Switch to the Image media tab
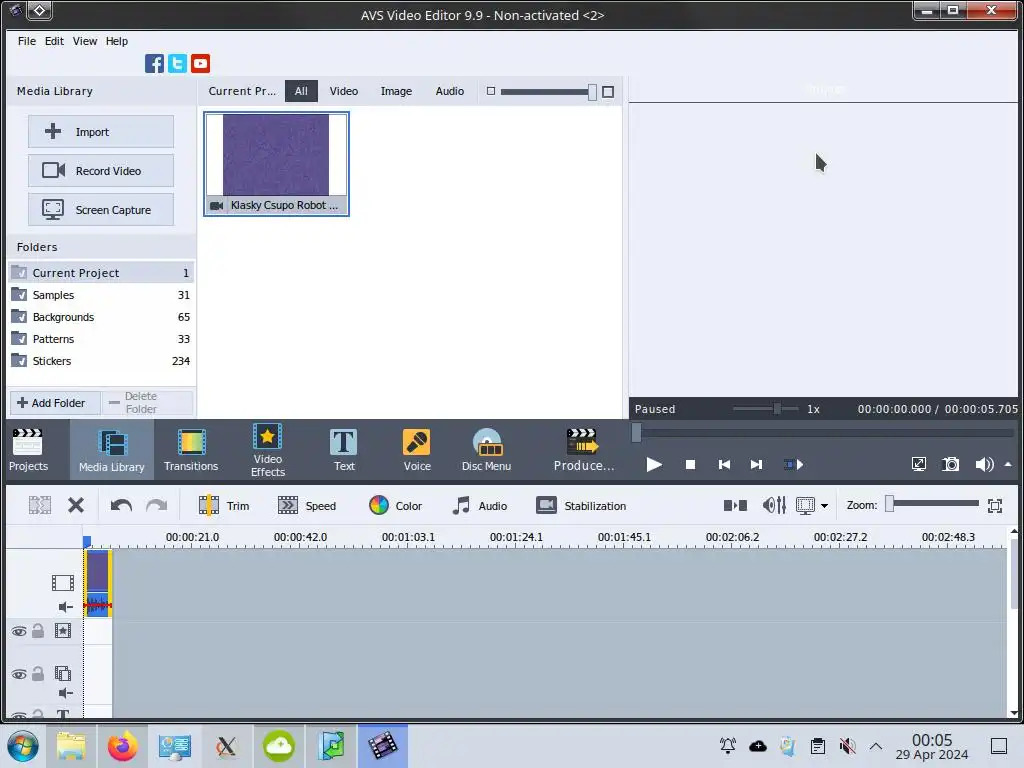 click(x=396, y=91)
